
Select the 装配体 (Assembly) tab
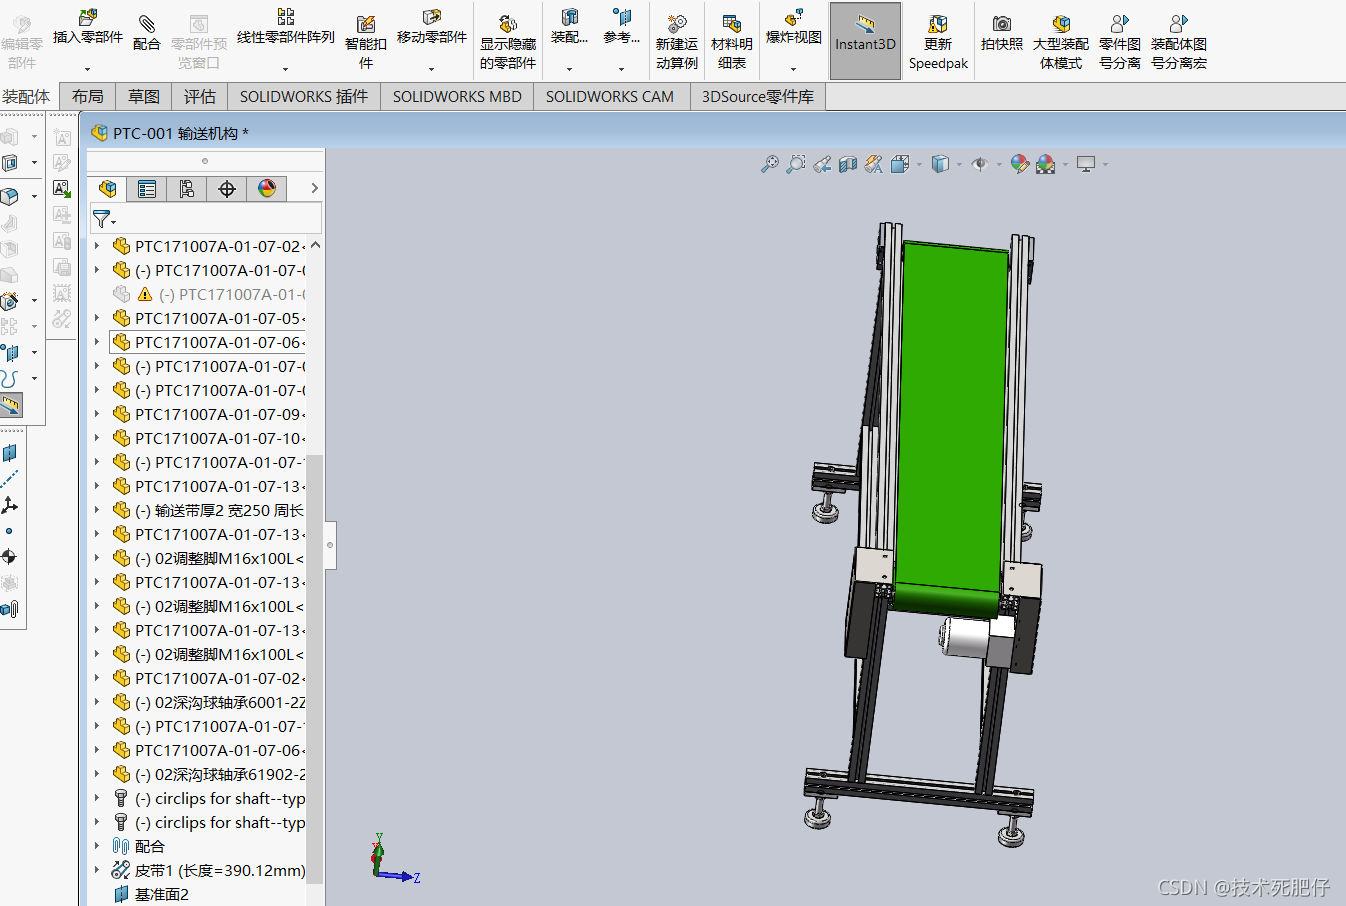[27, 97]
